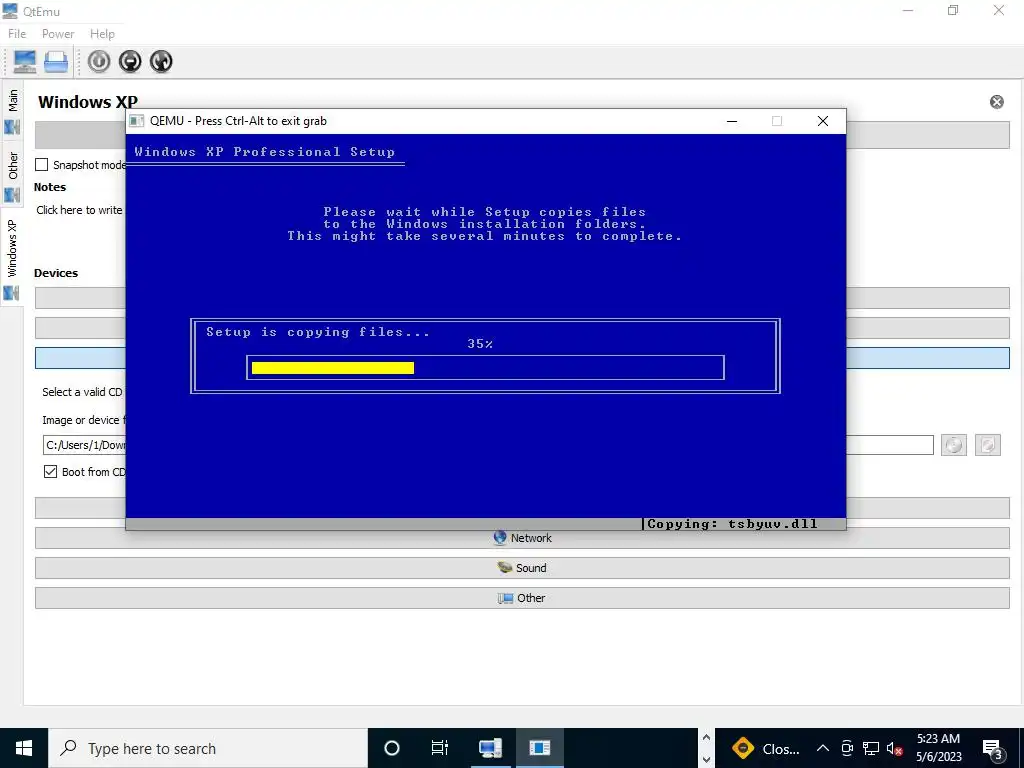Screen dimensions: 1024x768
Task: Open the Help menu
Action: pyautogui.click(x=103, y=34)
